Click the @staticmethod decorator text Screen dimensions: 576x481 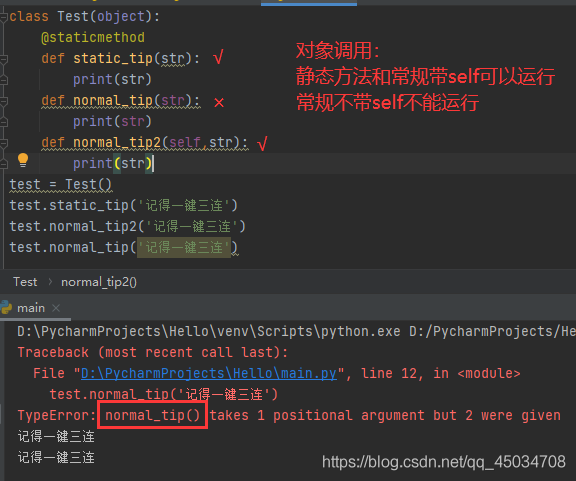[93, 37]
